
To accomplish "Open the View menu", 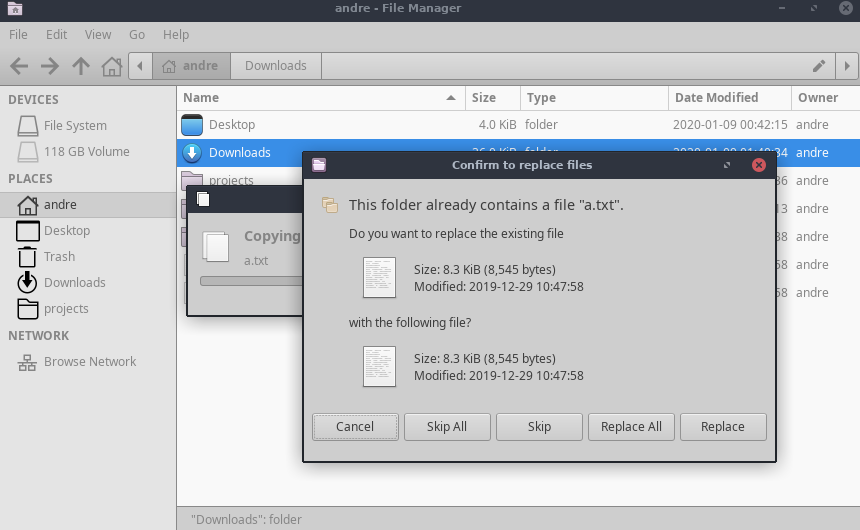I will [x=98, y=34].
